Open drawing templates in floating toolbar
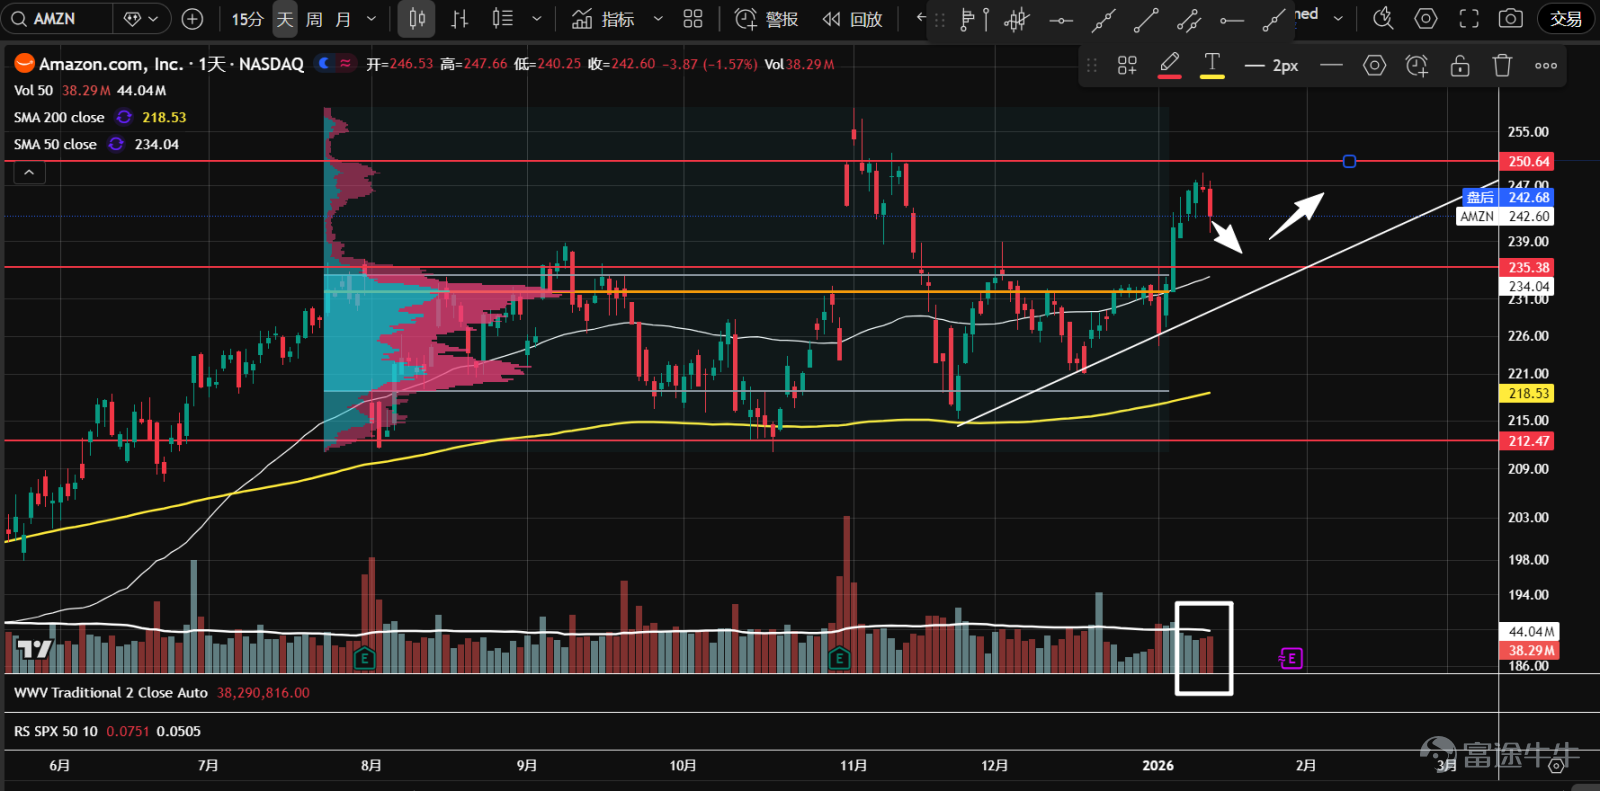1600x791 pixels. pos(1127,65)
